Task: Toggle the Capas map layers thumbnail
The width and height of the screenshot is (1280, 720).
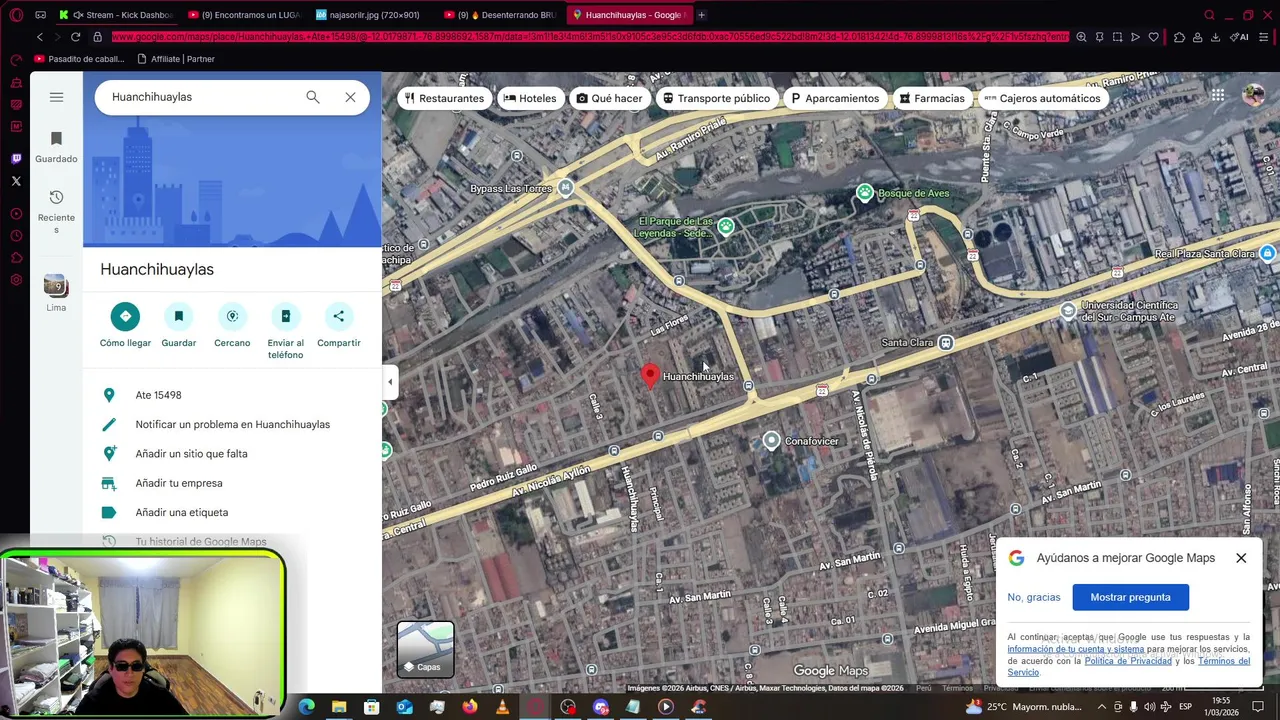Action: pos(426,650)
